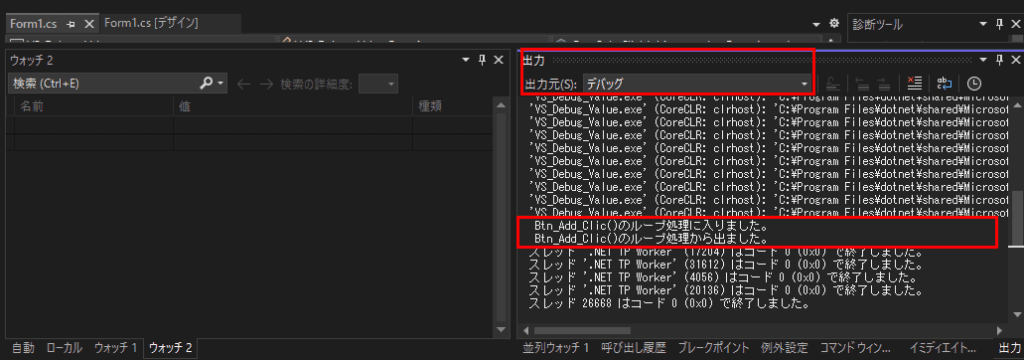Click Watch 2 scrollbar up arrow
This screenshot has width=1024, height=360.
point(501,105)
